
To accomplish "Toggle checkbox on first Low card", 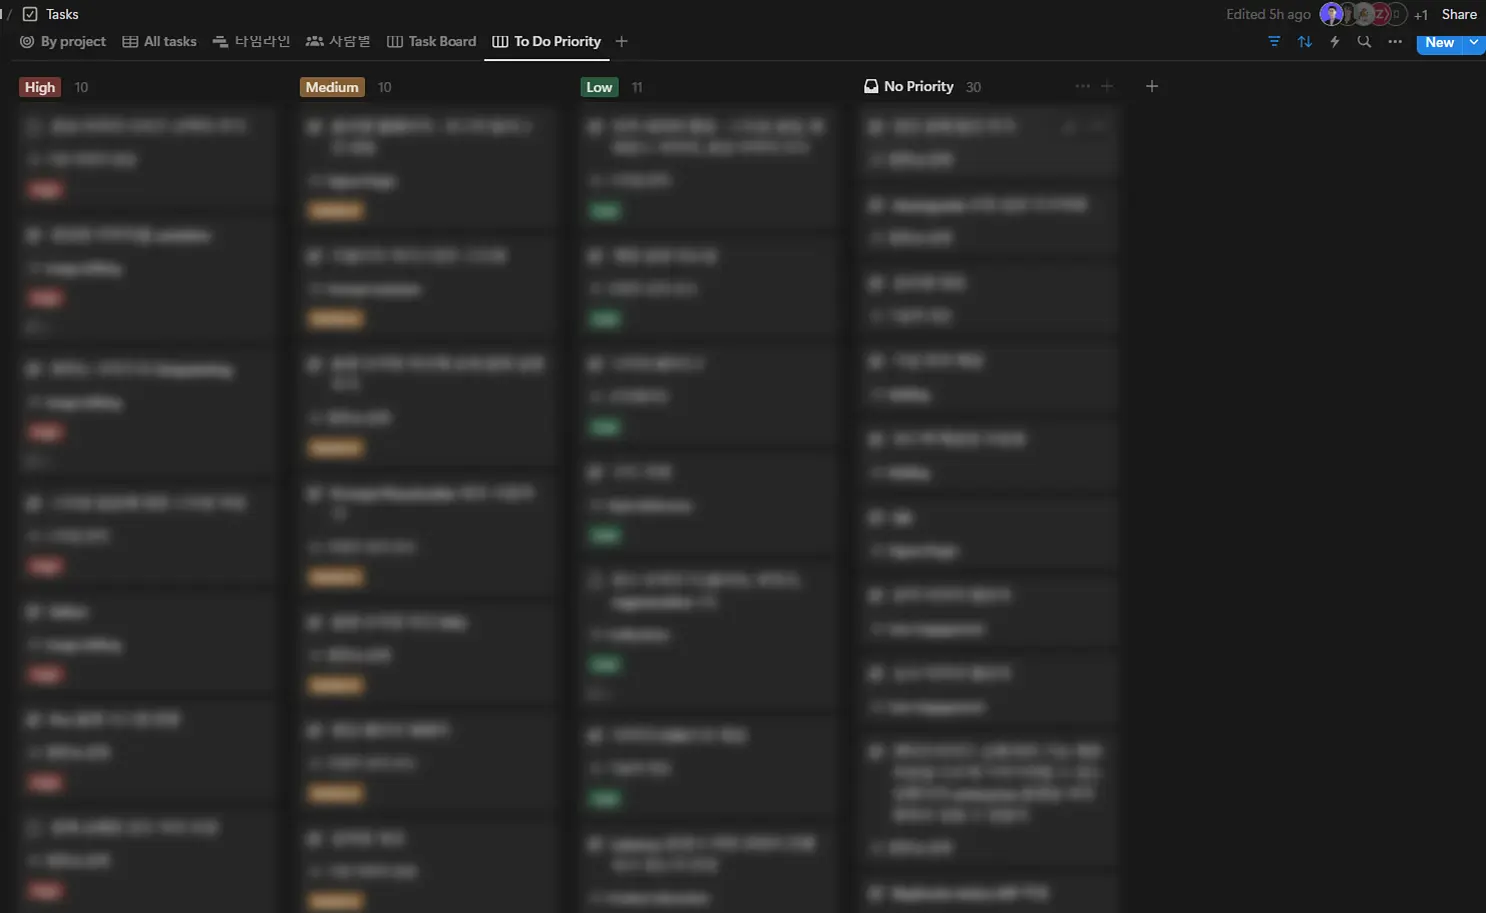I will click(x=595, y=126).
